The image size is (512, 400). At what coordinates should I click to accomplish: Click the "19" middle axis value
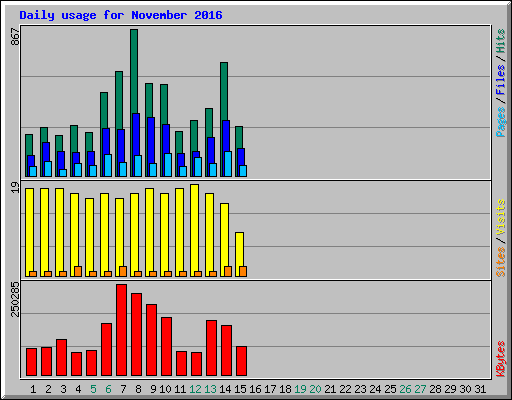tap(15, 187)
